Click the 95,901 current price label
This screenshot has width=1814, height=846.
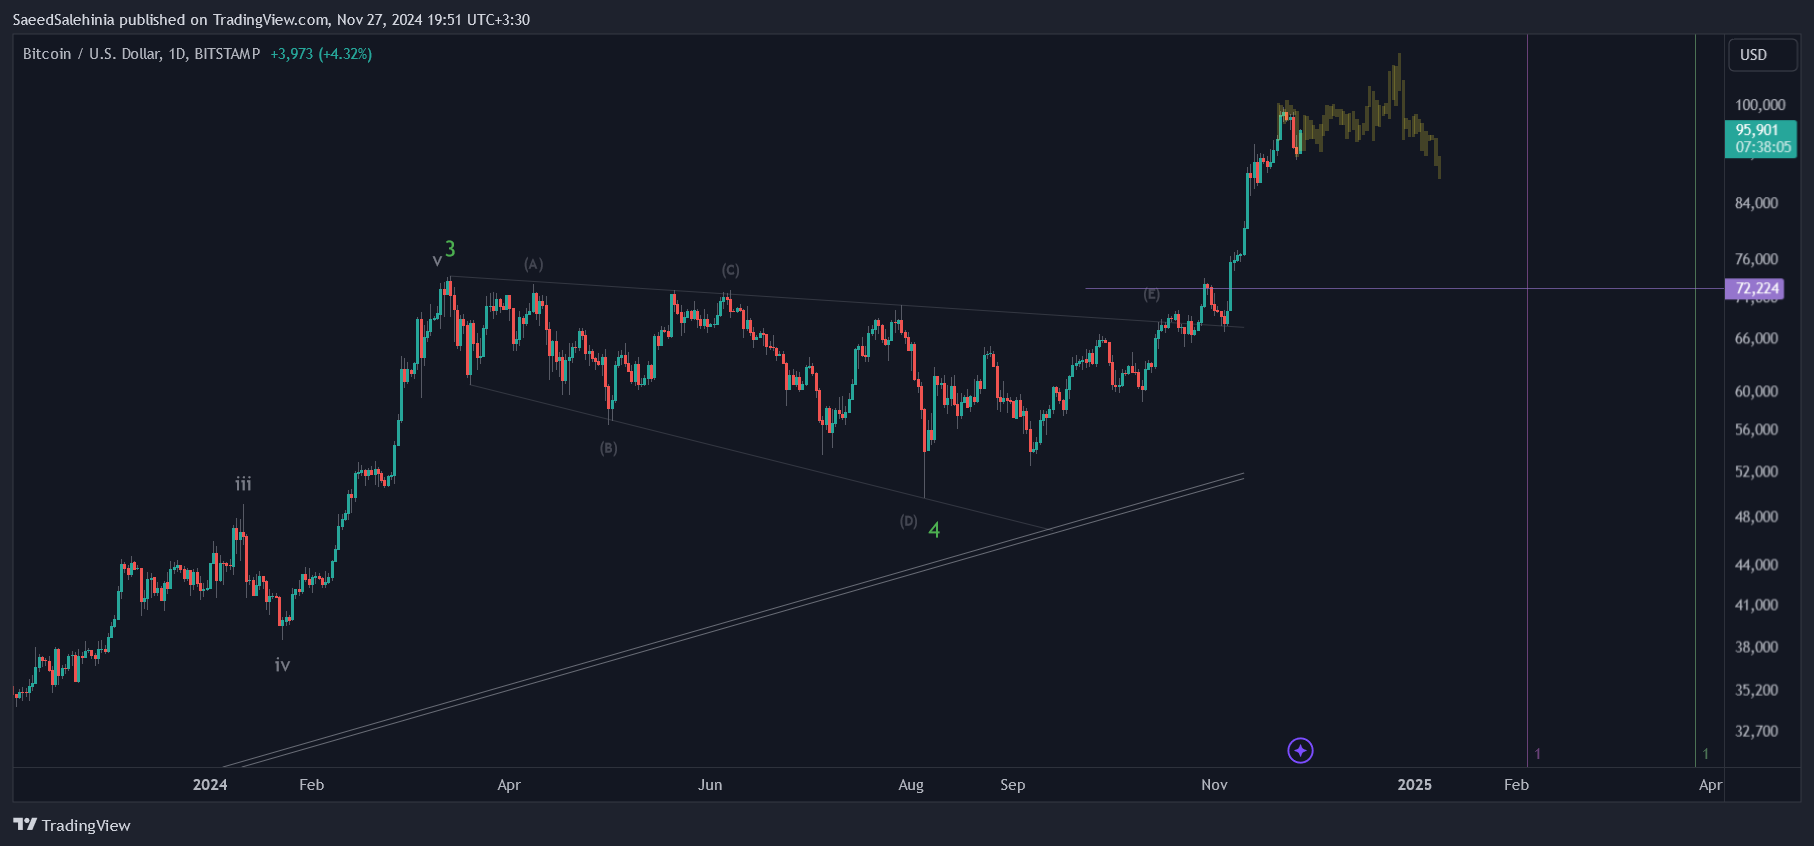[x=1757, y=130]
